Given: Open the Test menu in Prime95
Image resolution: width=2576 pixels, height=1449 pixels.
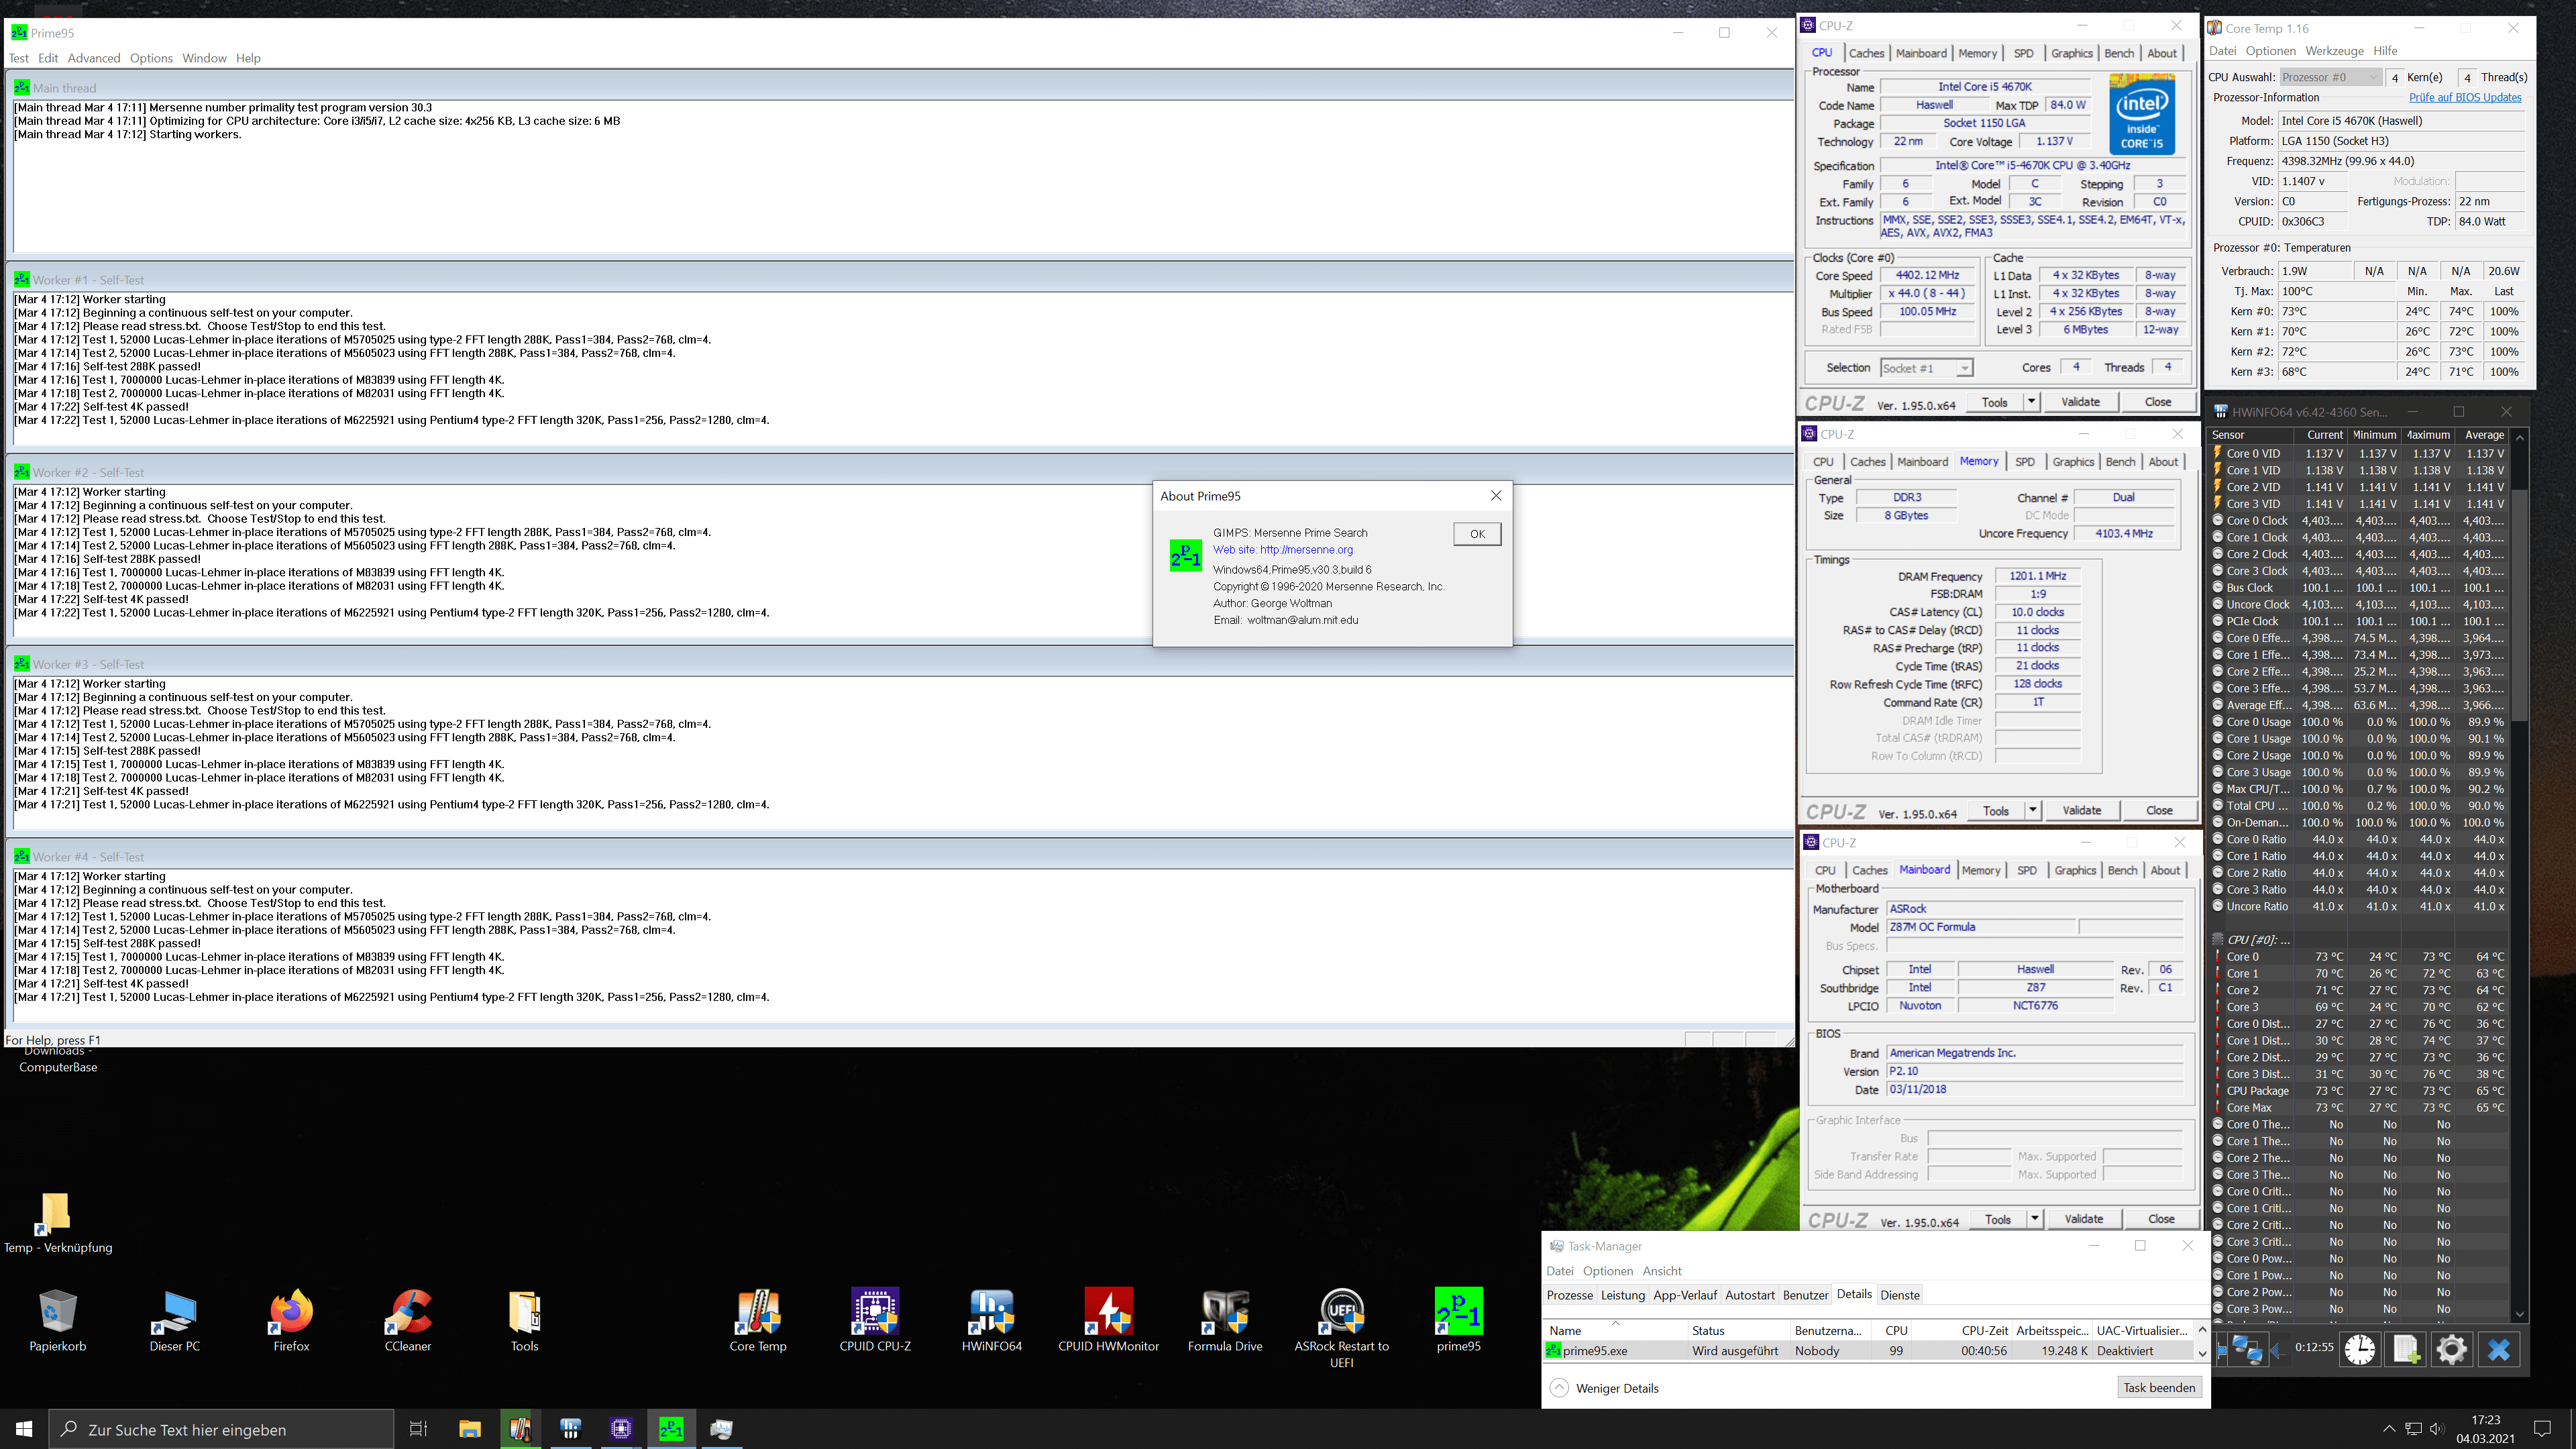Looking at the screenshot, I should 19,58.
